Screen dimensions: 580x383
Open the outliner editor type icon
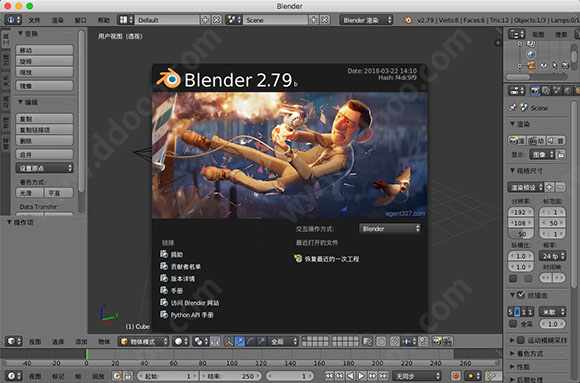516,34
